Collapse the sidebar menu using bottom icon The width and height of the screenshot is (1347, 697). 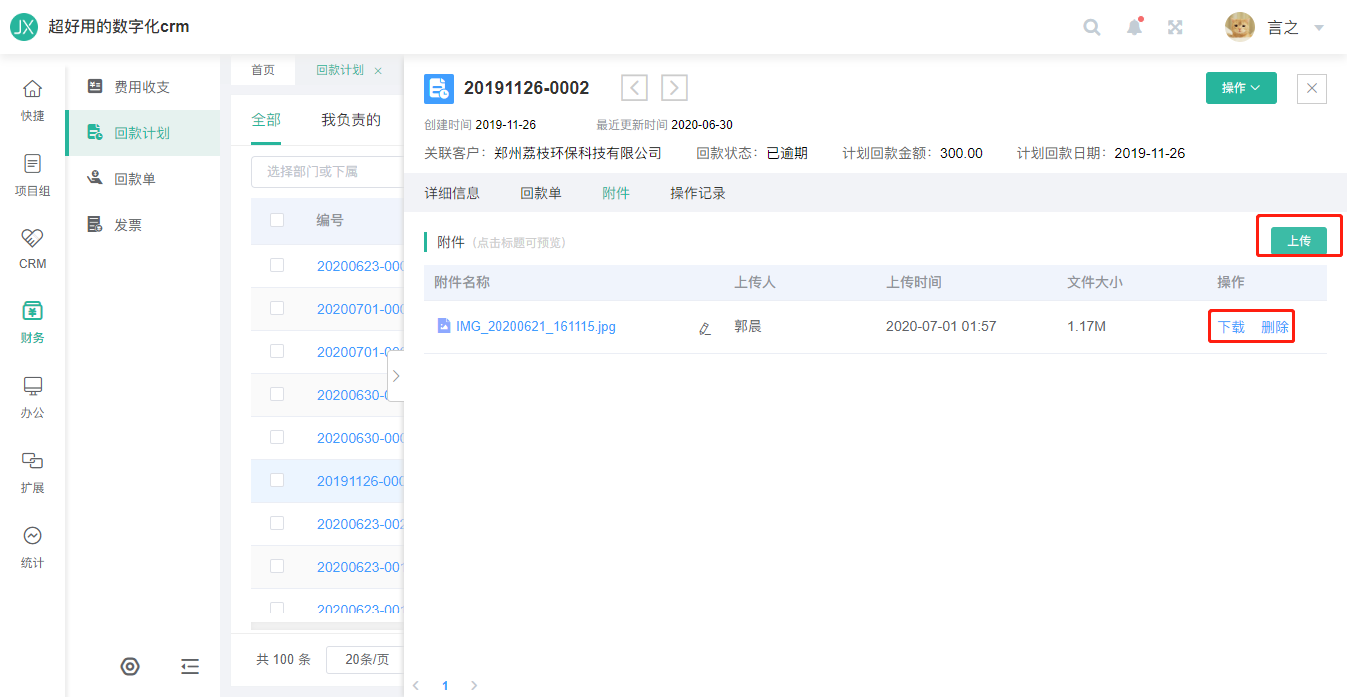pos(190,666)
